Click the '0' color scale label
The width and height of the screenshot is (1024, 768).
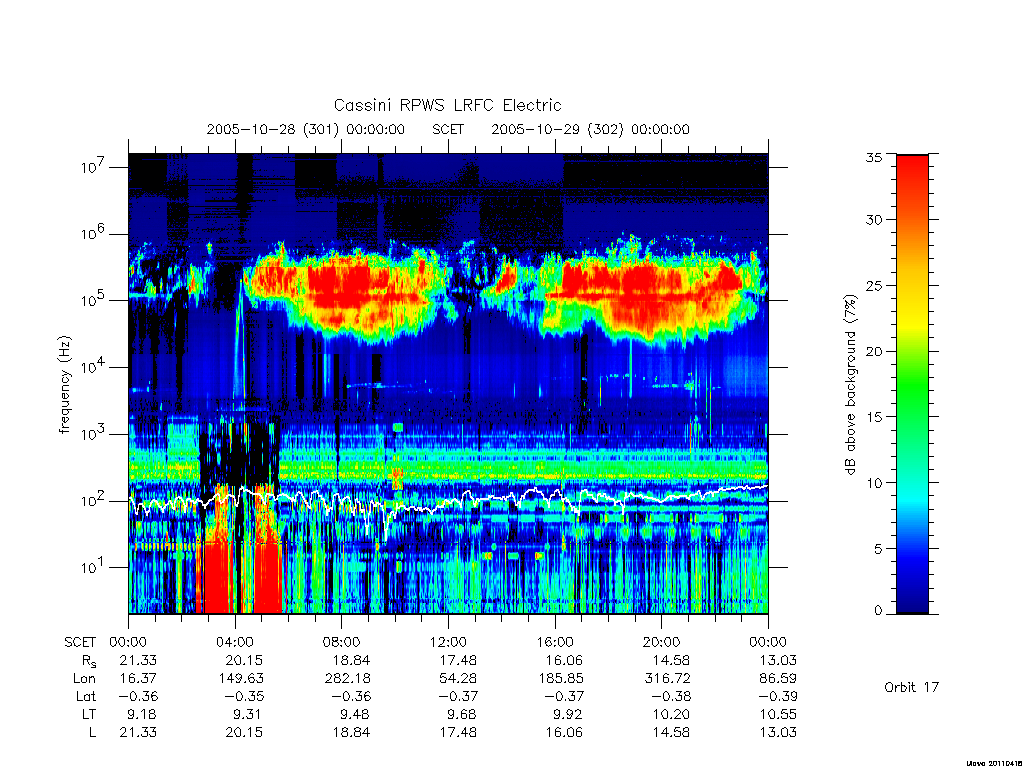click(x=878, y=611)
